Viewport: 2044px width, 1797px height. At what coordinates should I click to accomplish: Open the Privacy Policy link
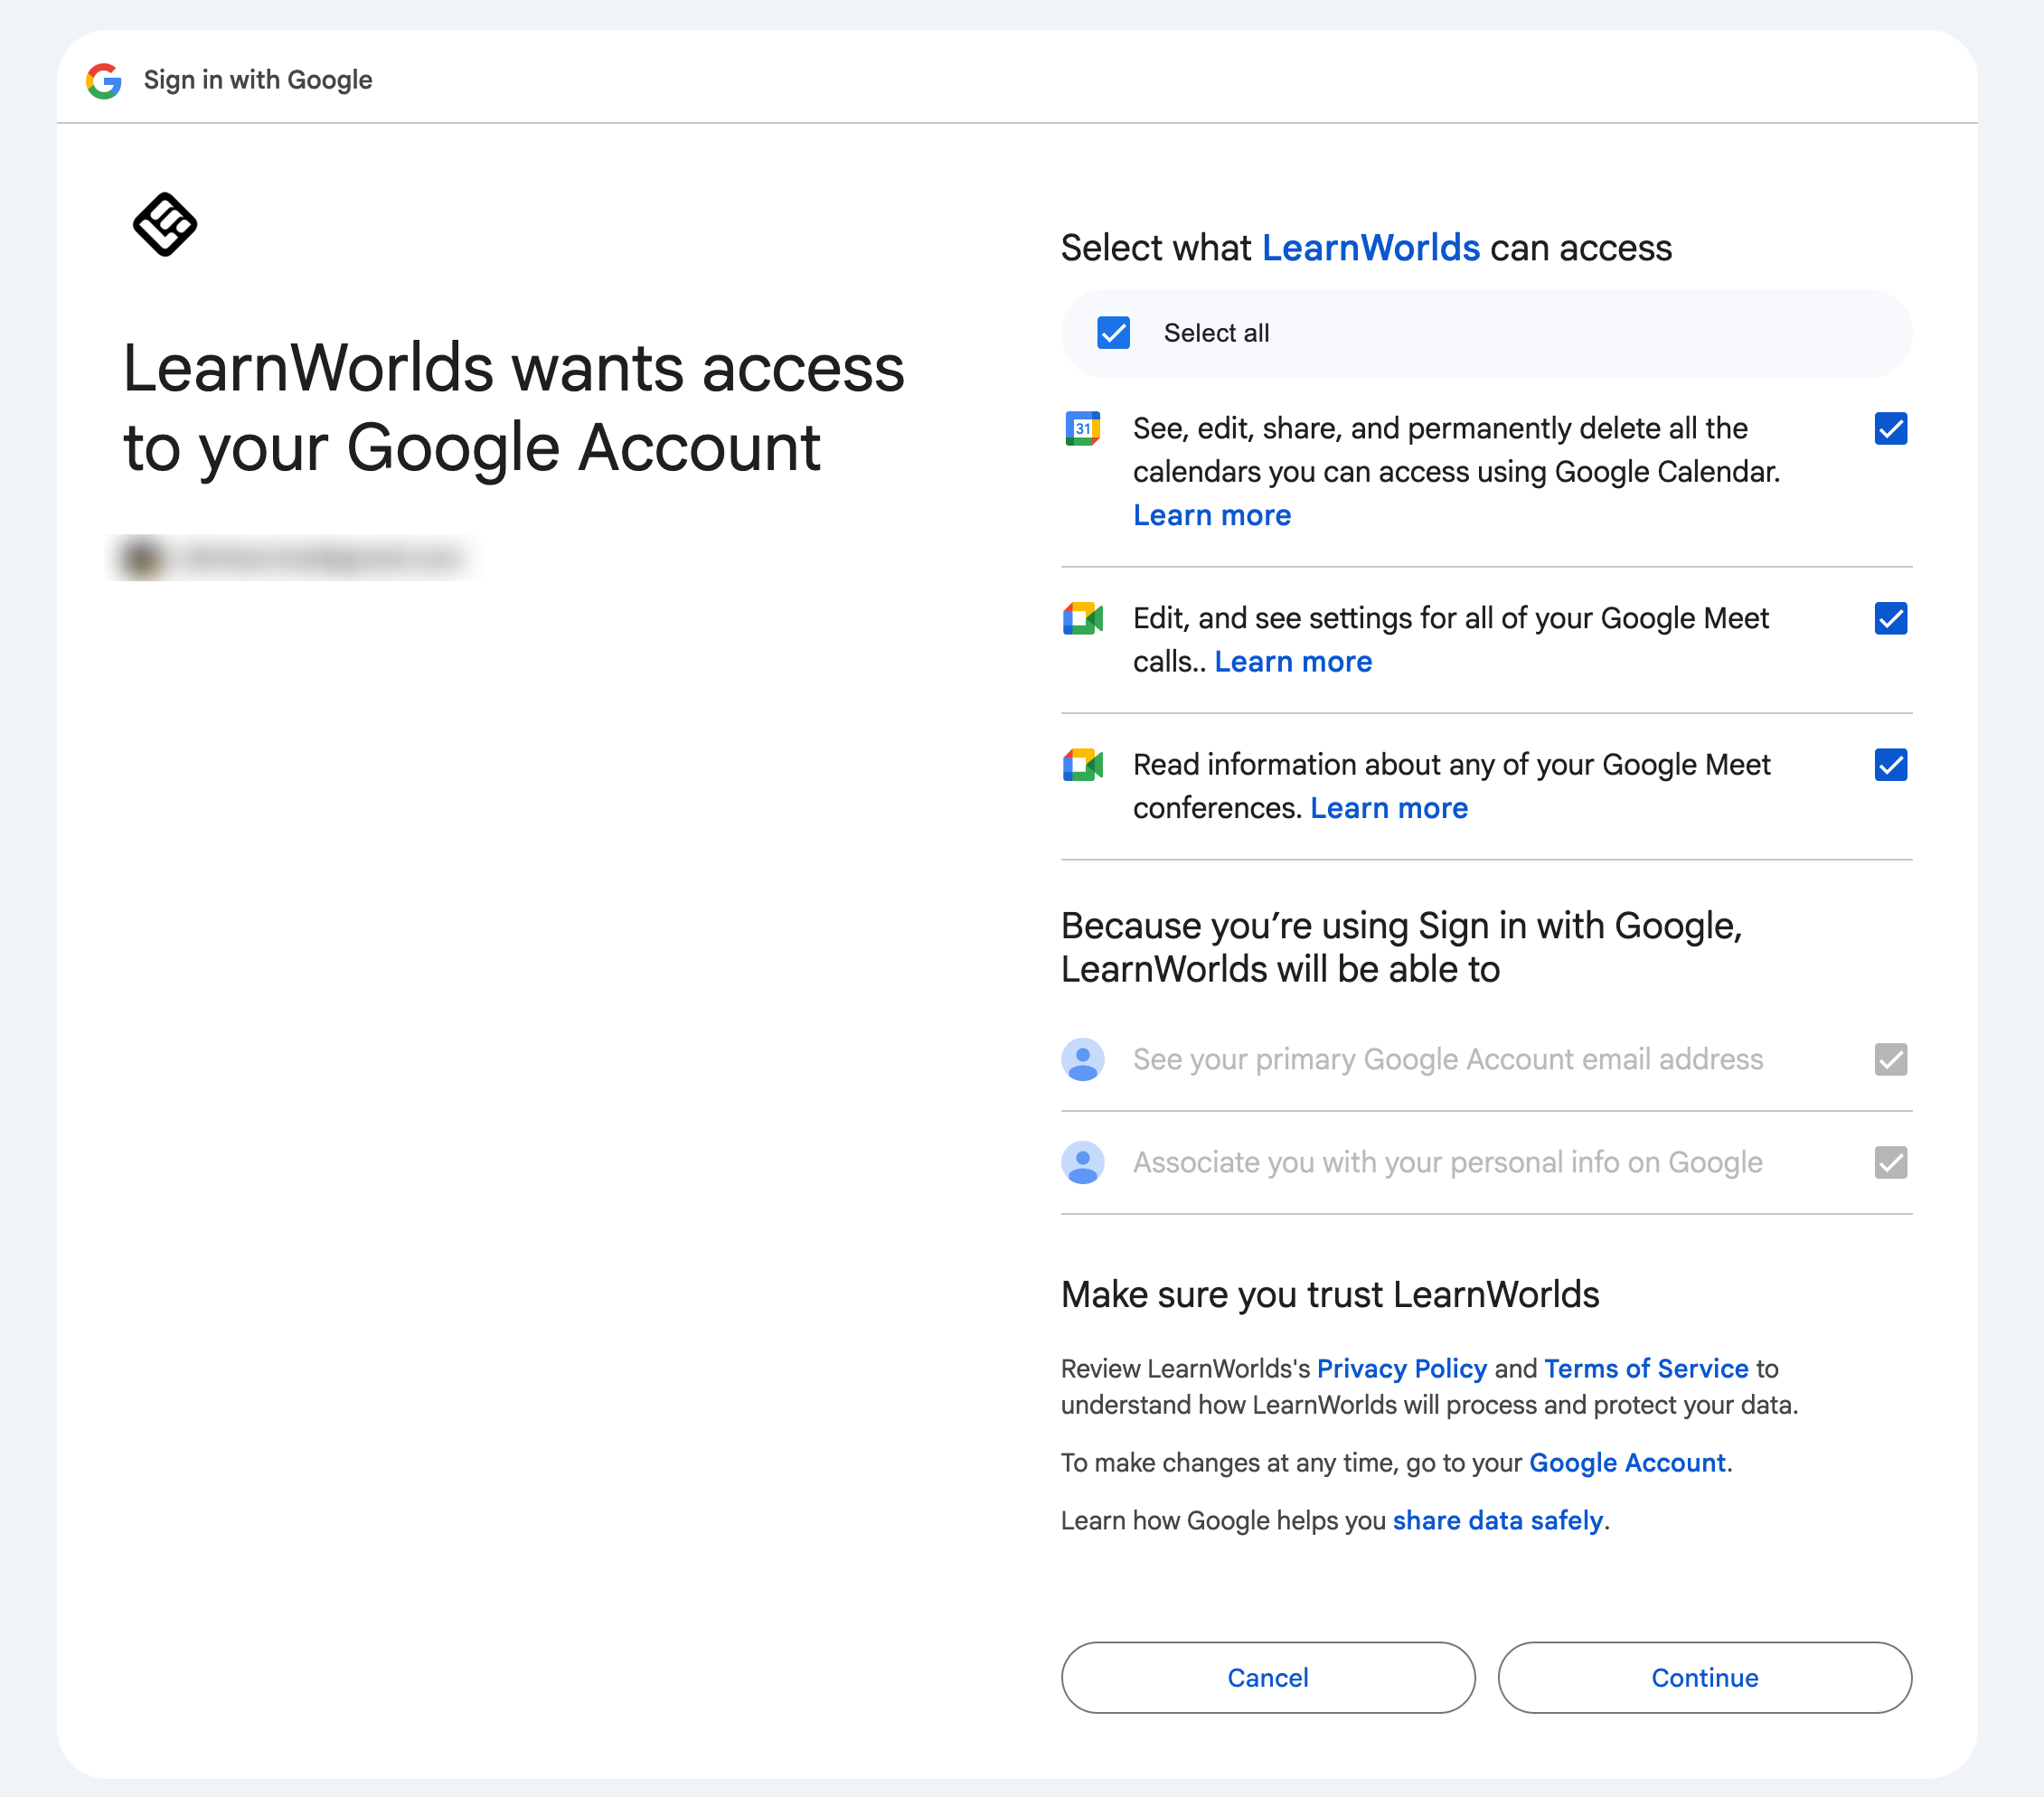1401,1368
